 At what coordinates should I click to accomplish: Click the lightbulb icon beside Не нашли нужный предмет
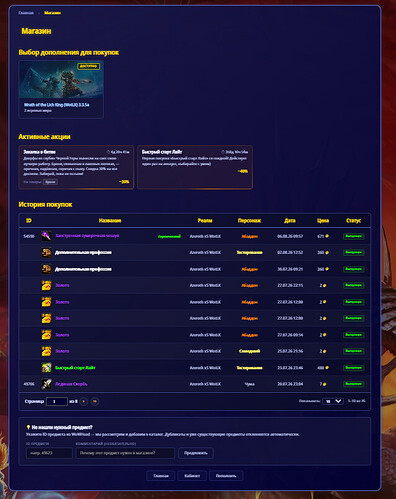[x=28, y=427]
